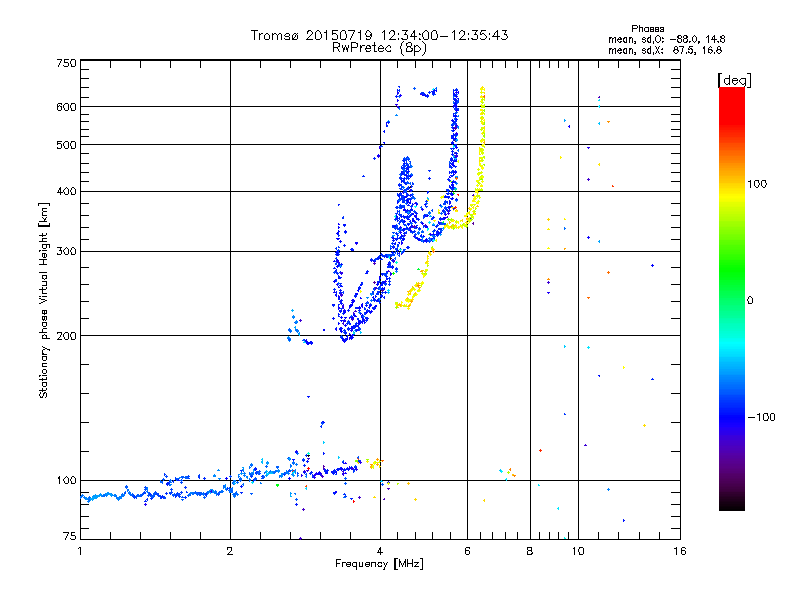Click the x-axis tick label '4'
The height and width of the screenshot is (600, 800).
pos(380,551)
